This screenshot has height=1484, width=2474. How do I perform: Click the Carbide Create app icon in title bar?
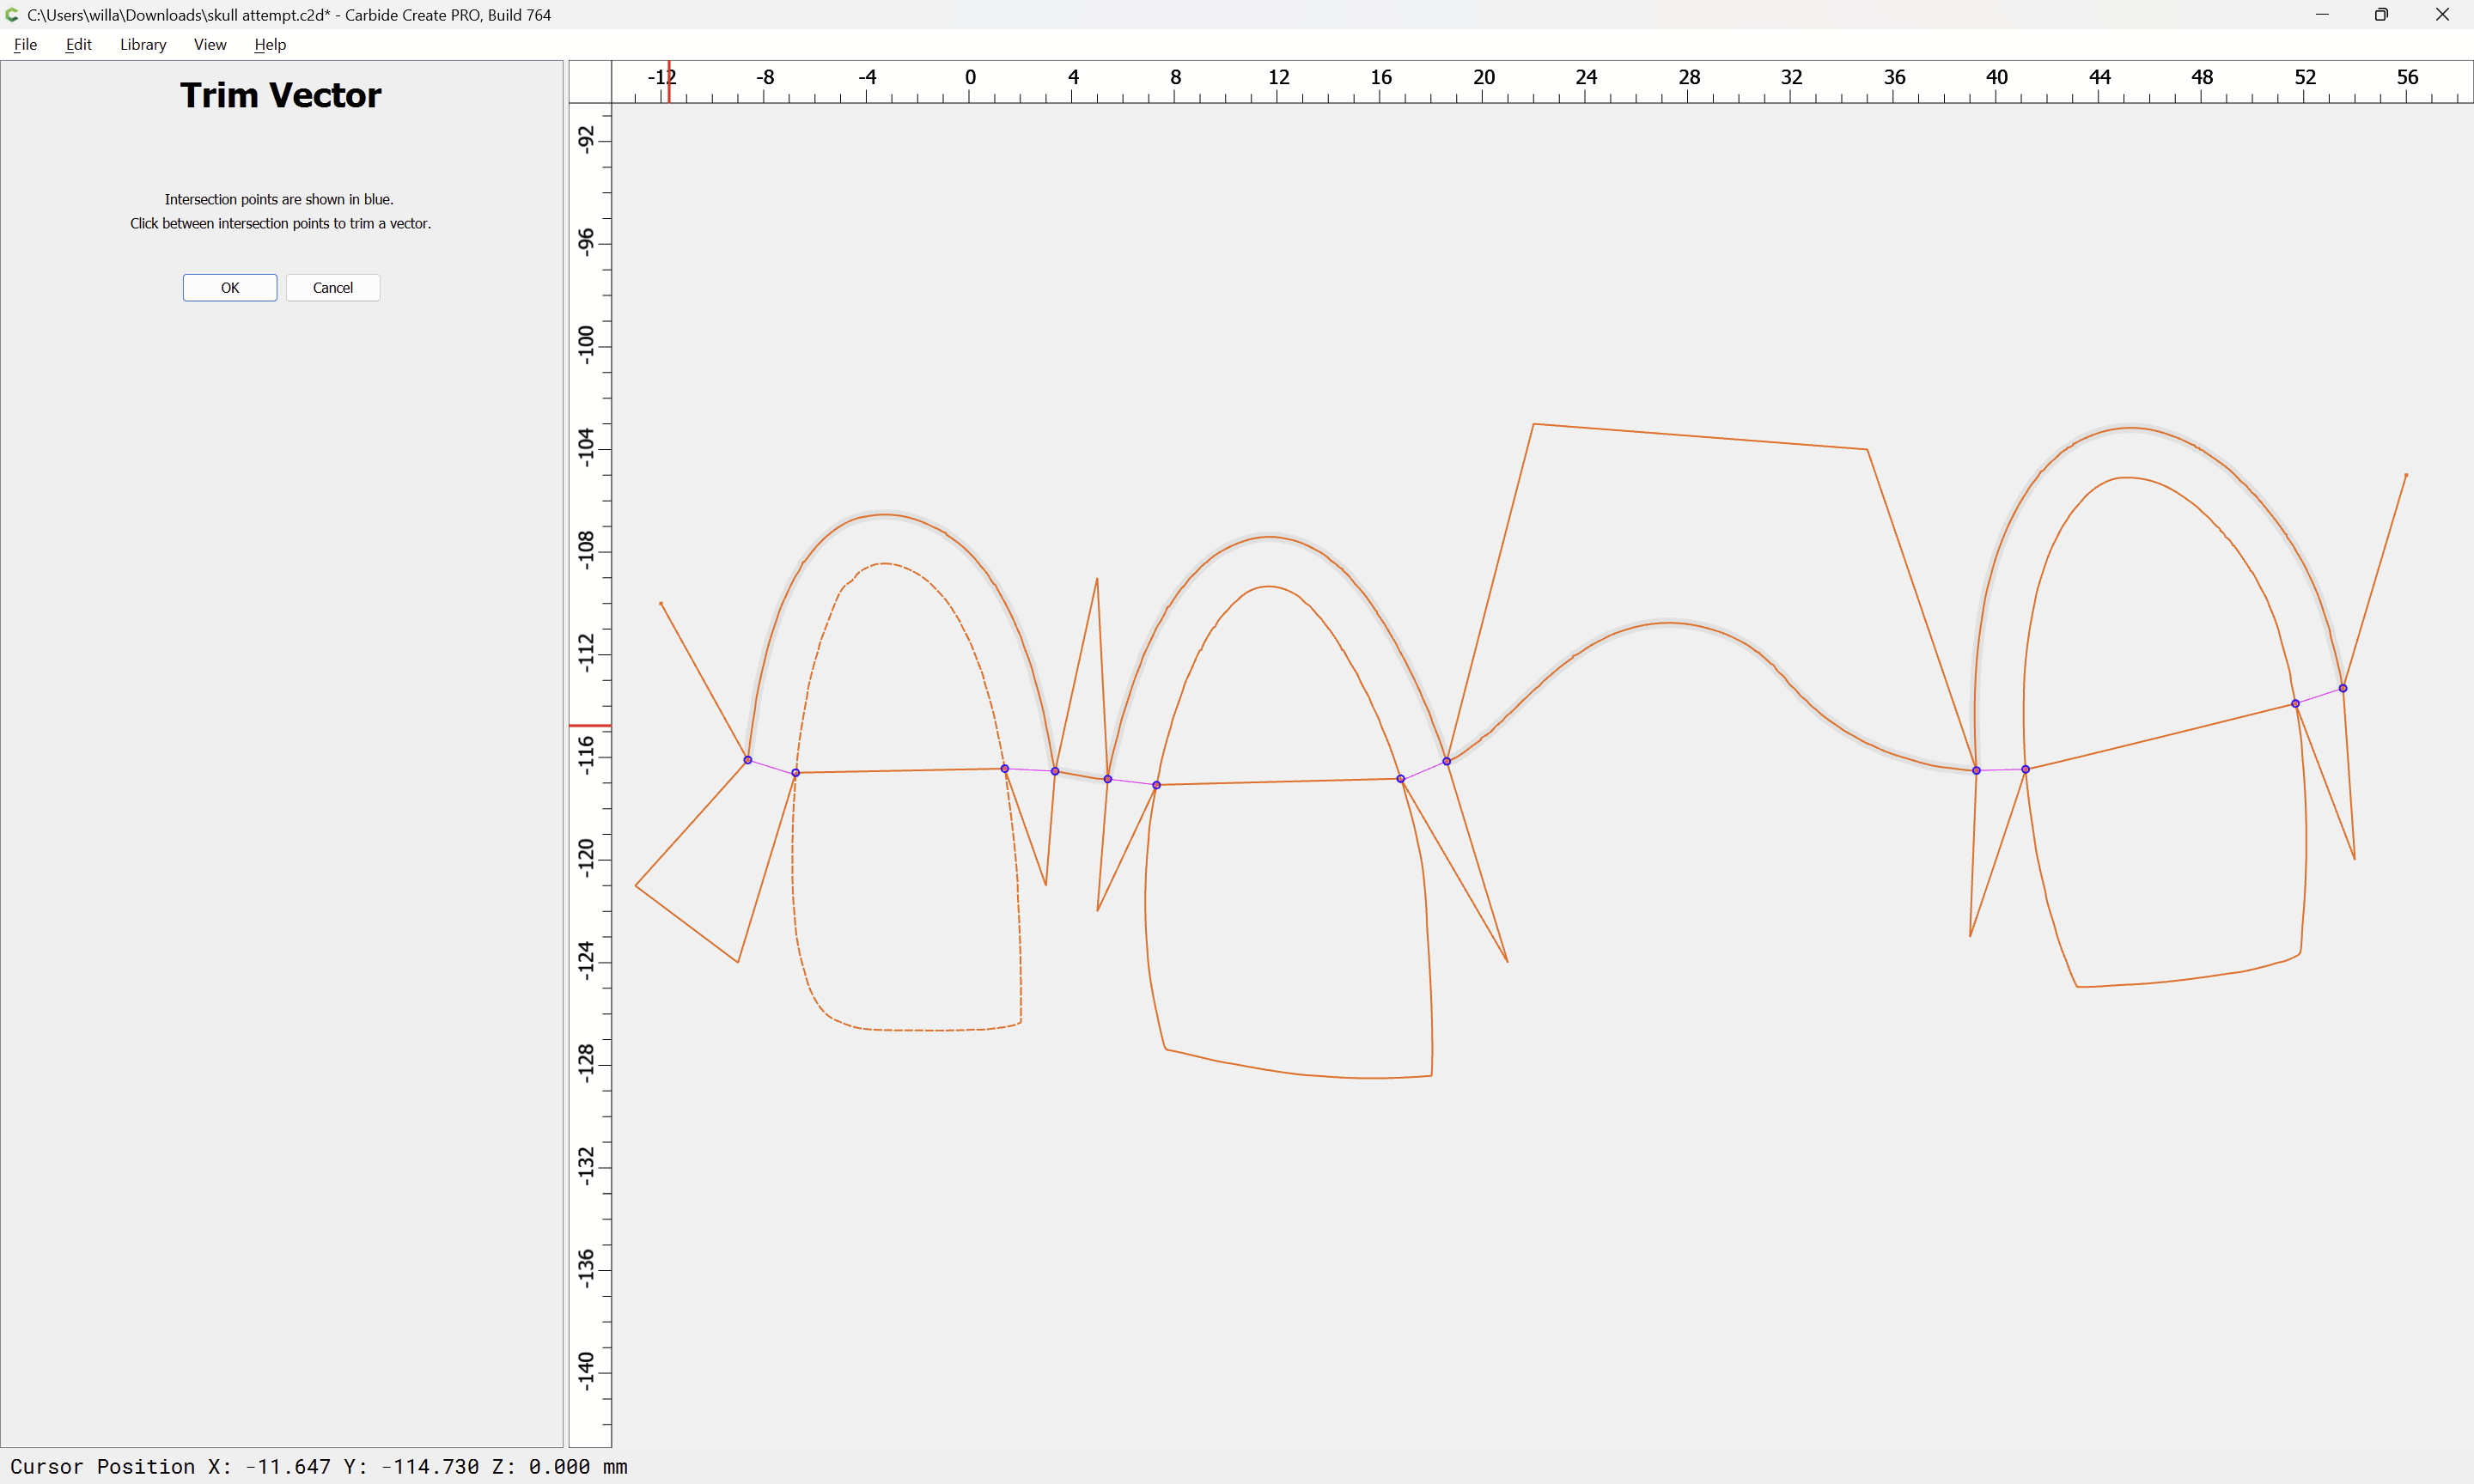(x=12, y=15)
